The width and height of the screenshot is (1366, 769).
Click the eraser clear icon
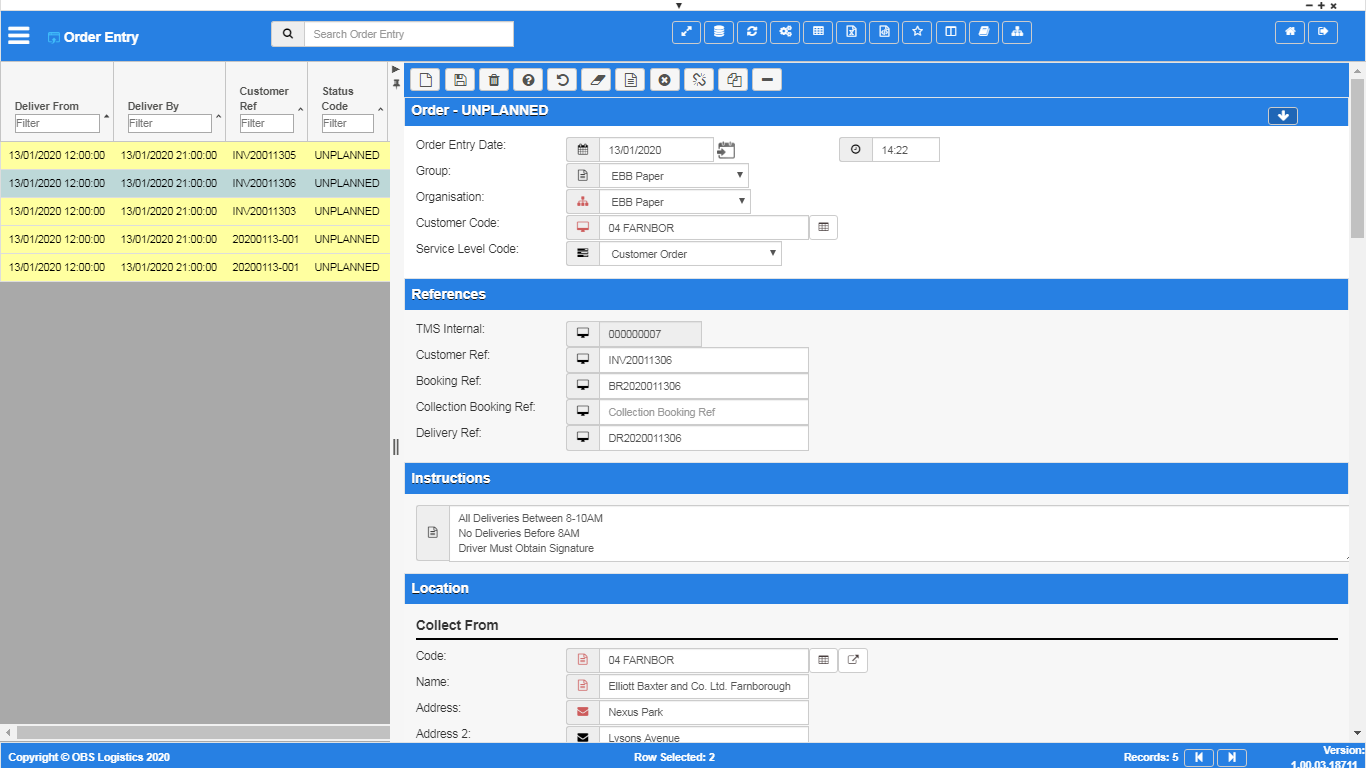[x=596, y=80]
